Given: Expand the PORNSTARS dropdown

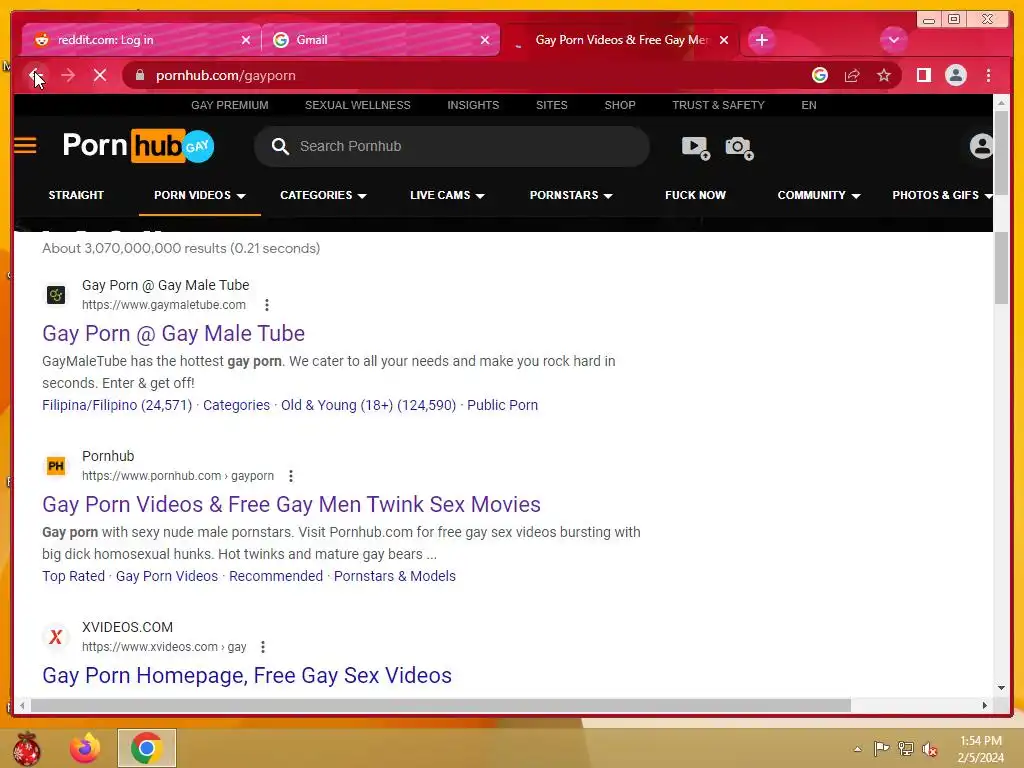Looking at the screenshot, I should tap(571, 195).
